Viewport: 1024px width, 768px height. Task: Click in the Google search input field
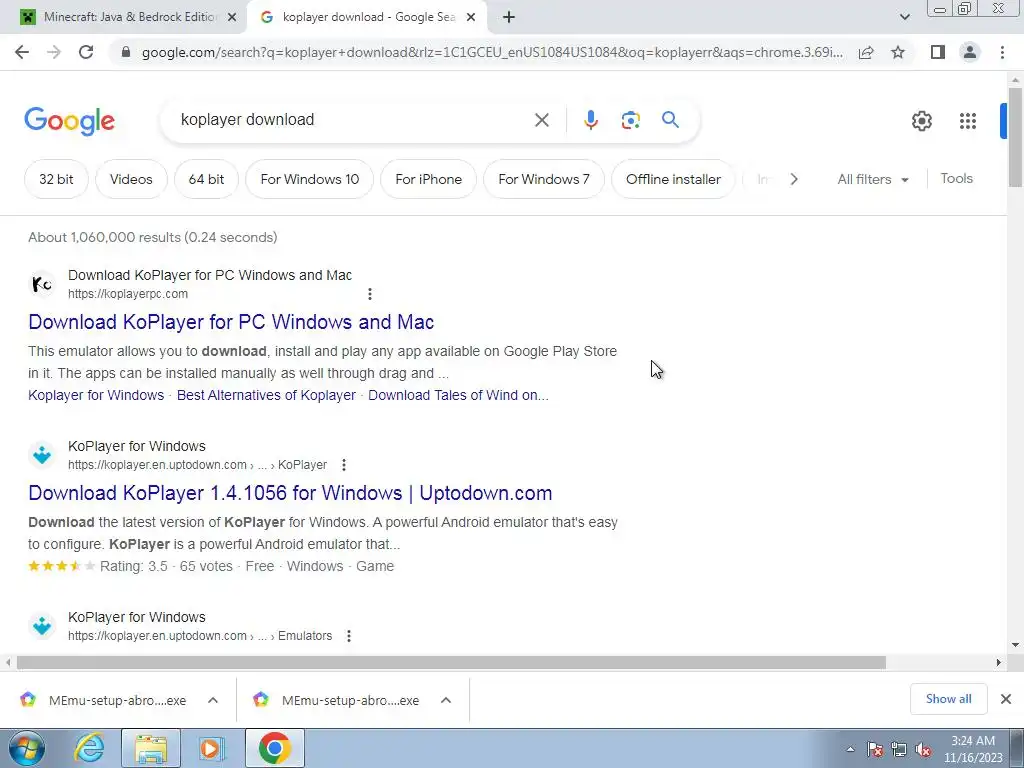point(353,120)
